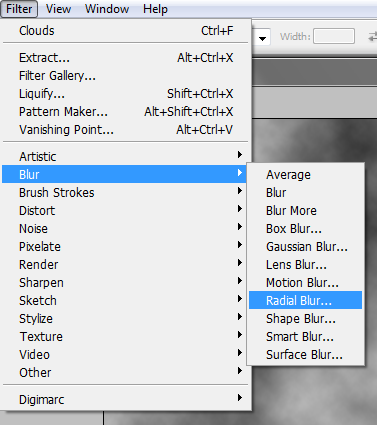
Task: Open Shape Blur... dialog
Action: coord(305,318)
